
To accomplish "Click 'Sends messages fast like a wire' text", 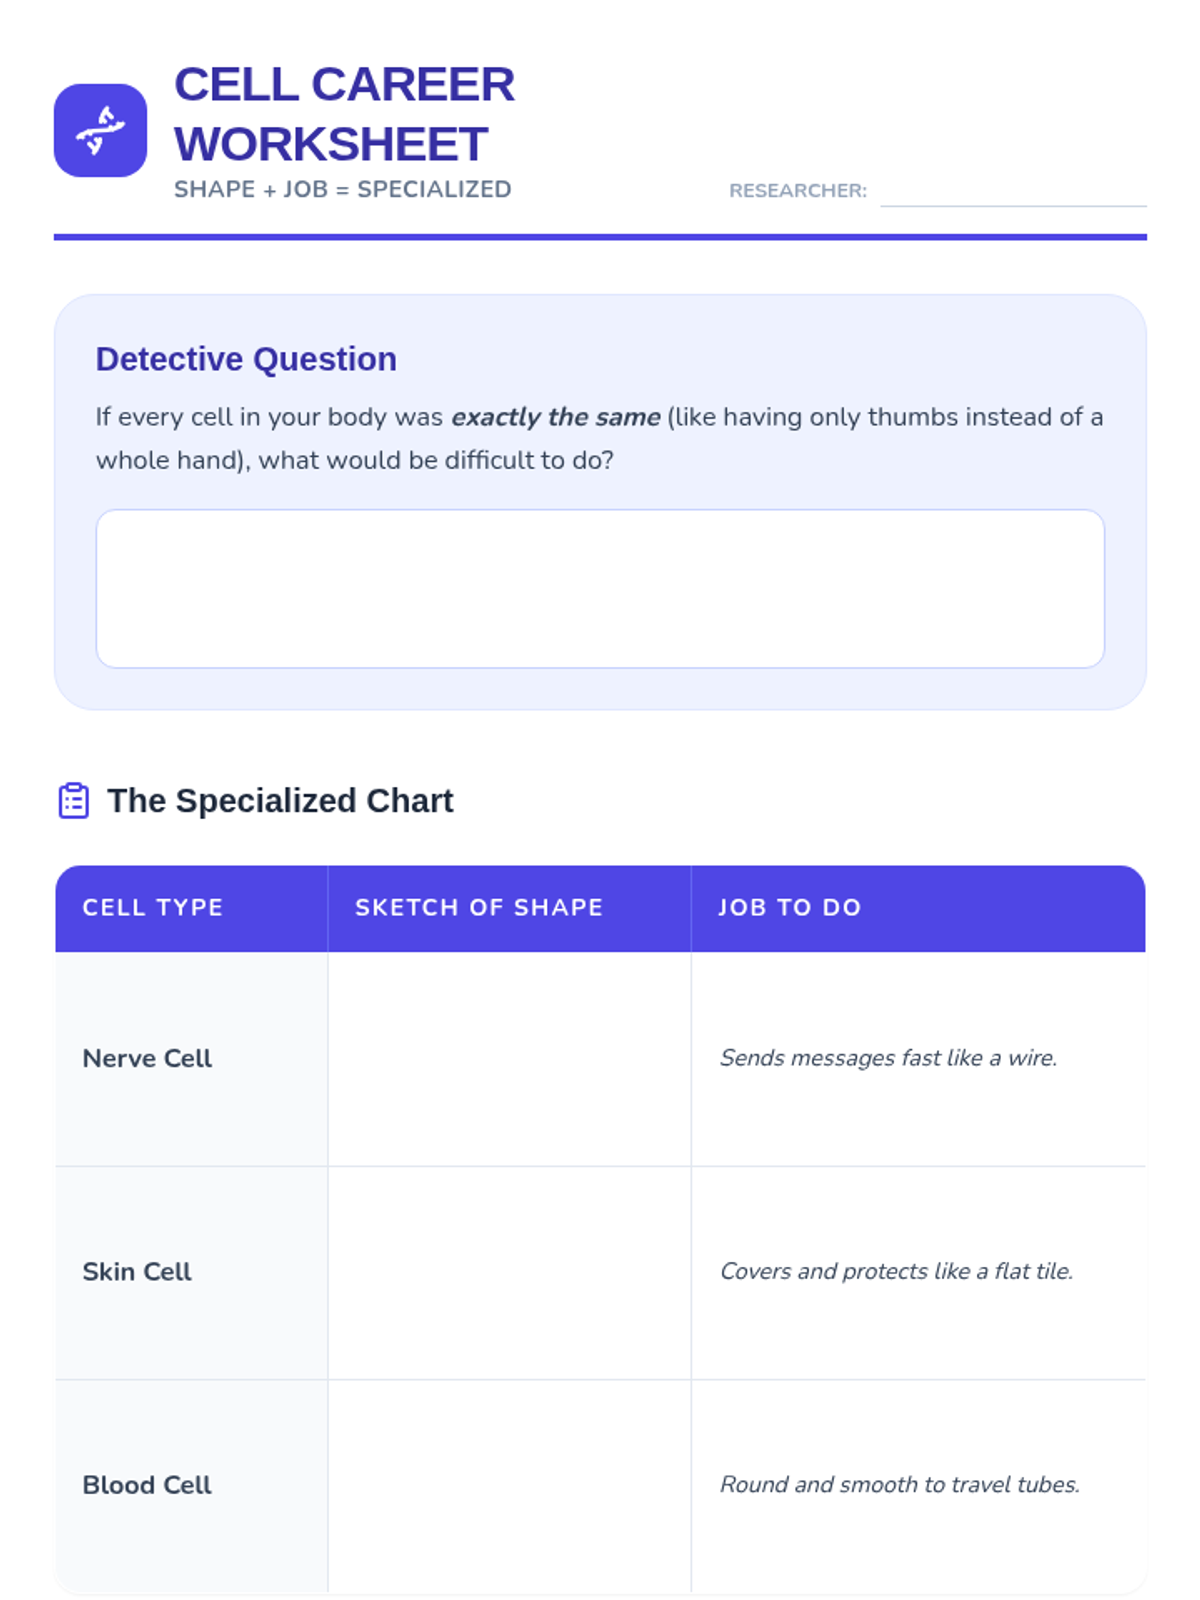I will 888,1058.
